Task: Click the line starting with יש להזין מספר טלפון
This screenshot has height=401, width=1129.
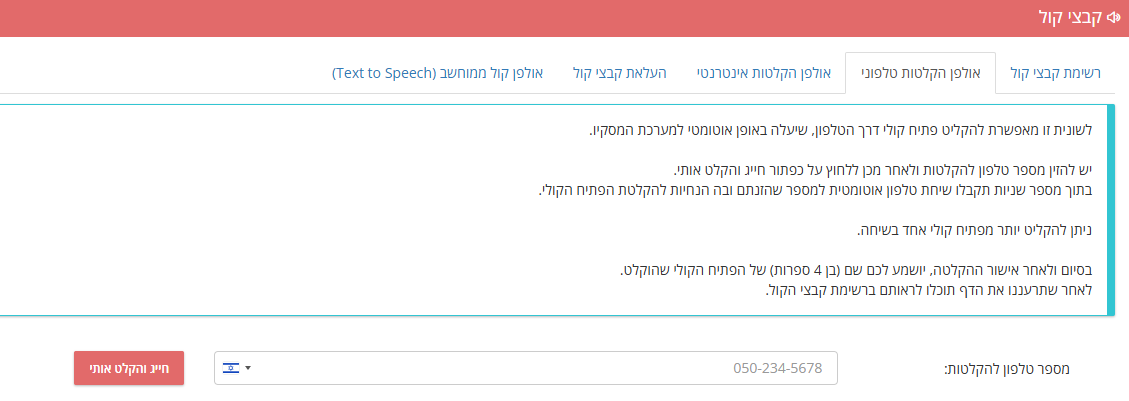Action: (884, 171)
